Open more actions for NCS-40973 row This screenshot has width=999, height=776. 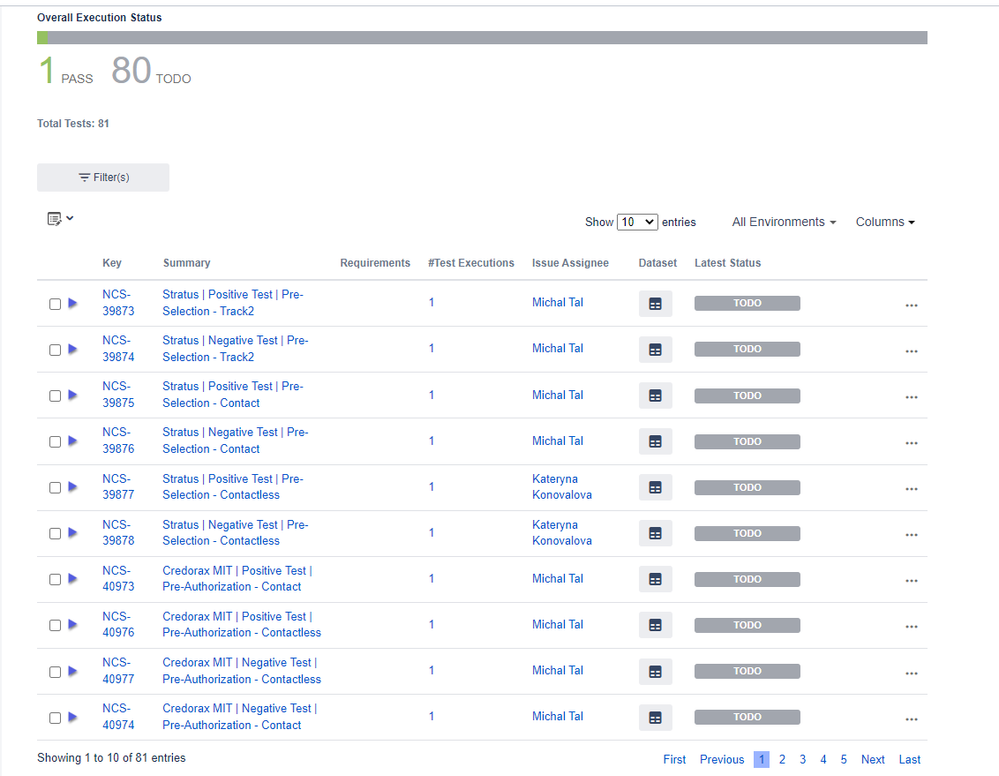click(x=911, y=580)
